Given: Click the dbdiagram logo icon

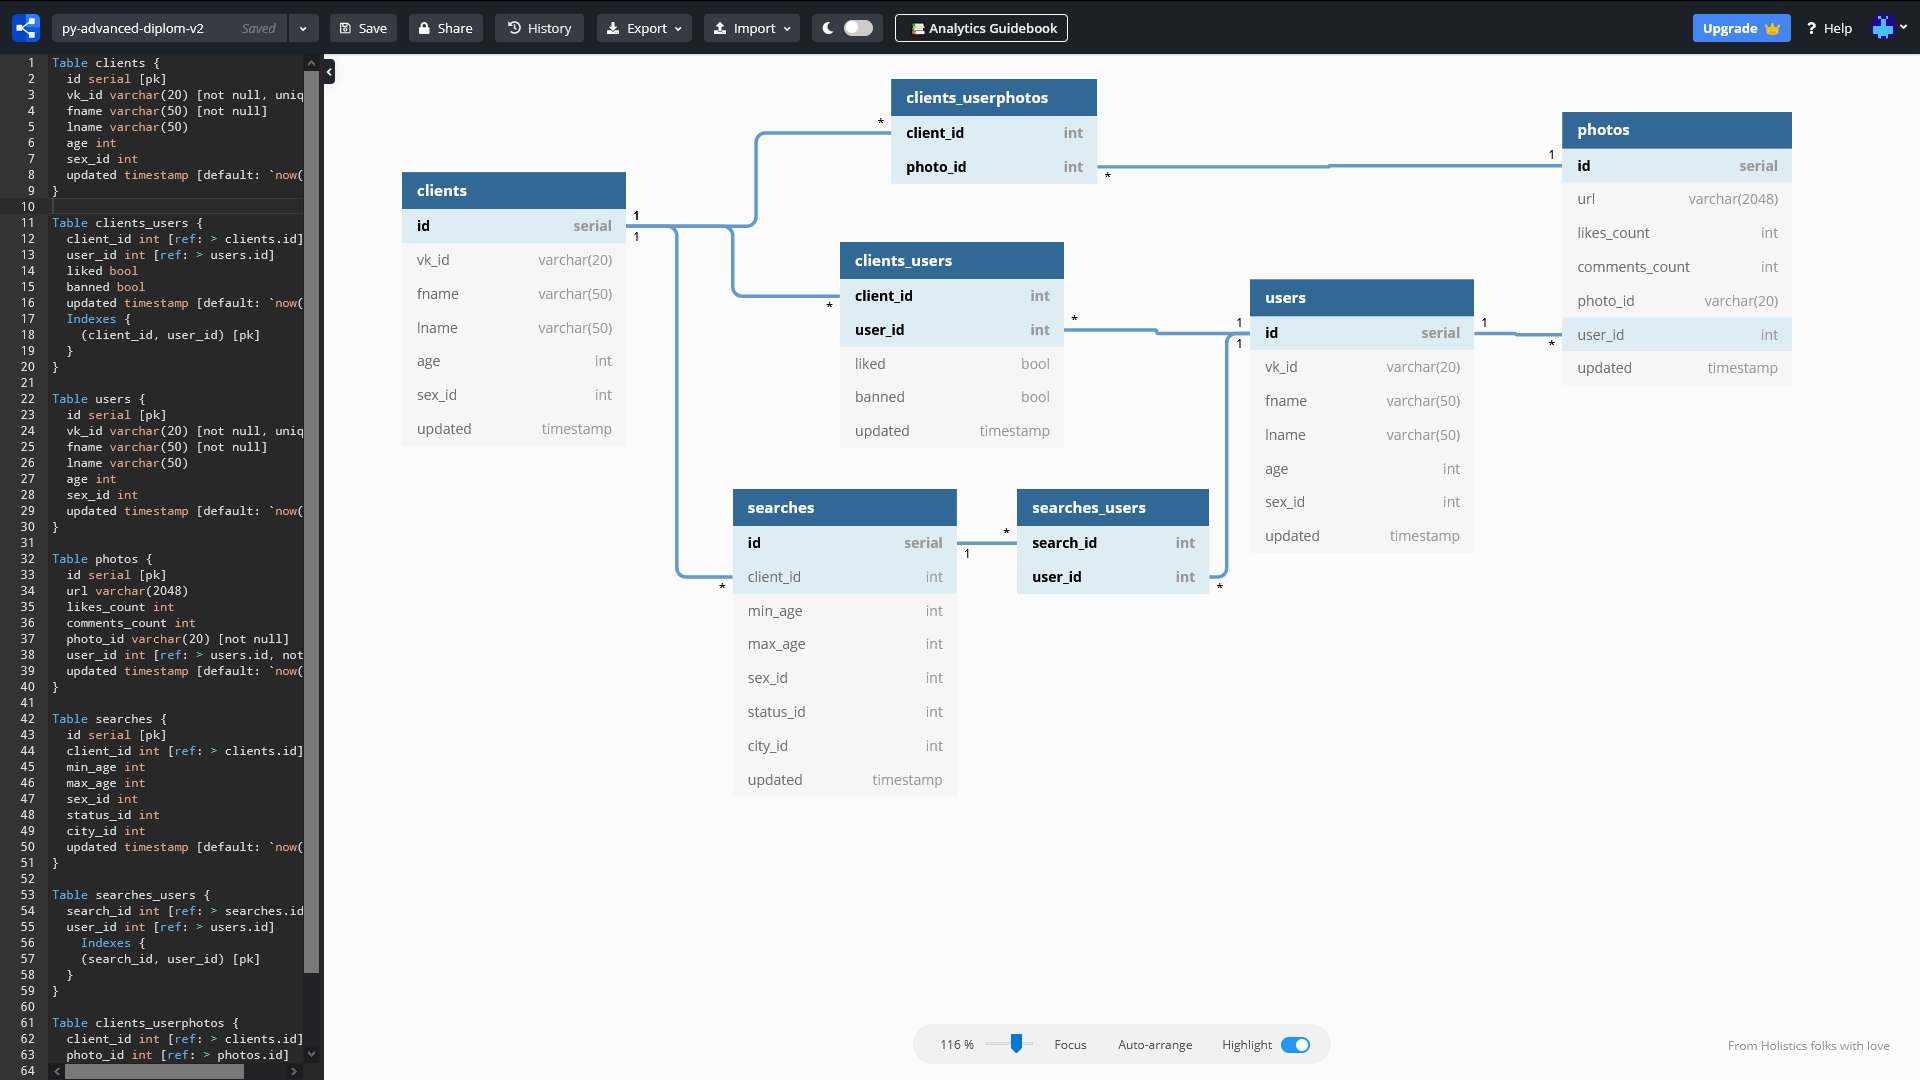Looking at the screenshot, I should click(26, 28).
